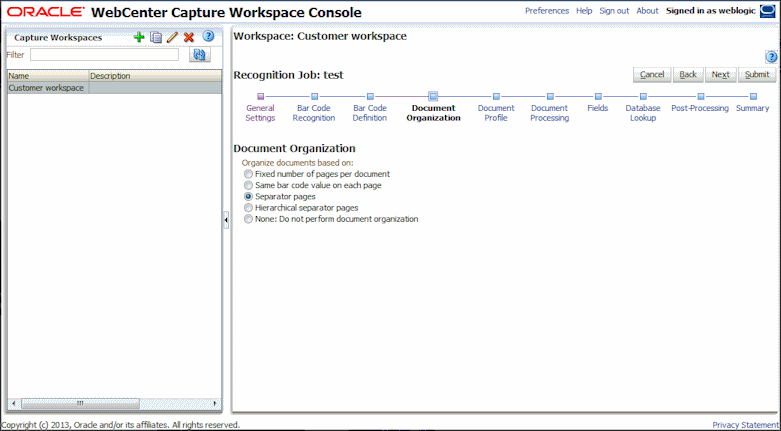This screenshot has height=431, width=781.
Task: Open the Help link in header
Action: 584,11
